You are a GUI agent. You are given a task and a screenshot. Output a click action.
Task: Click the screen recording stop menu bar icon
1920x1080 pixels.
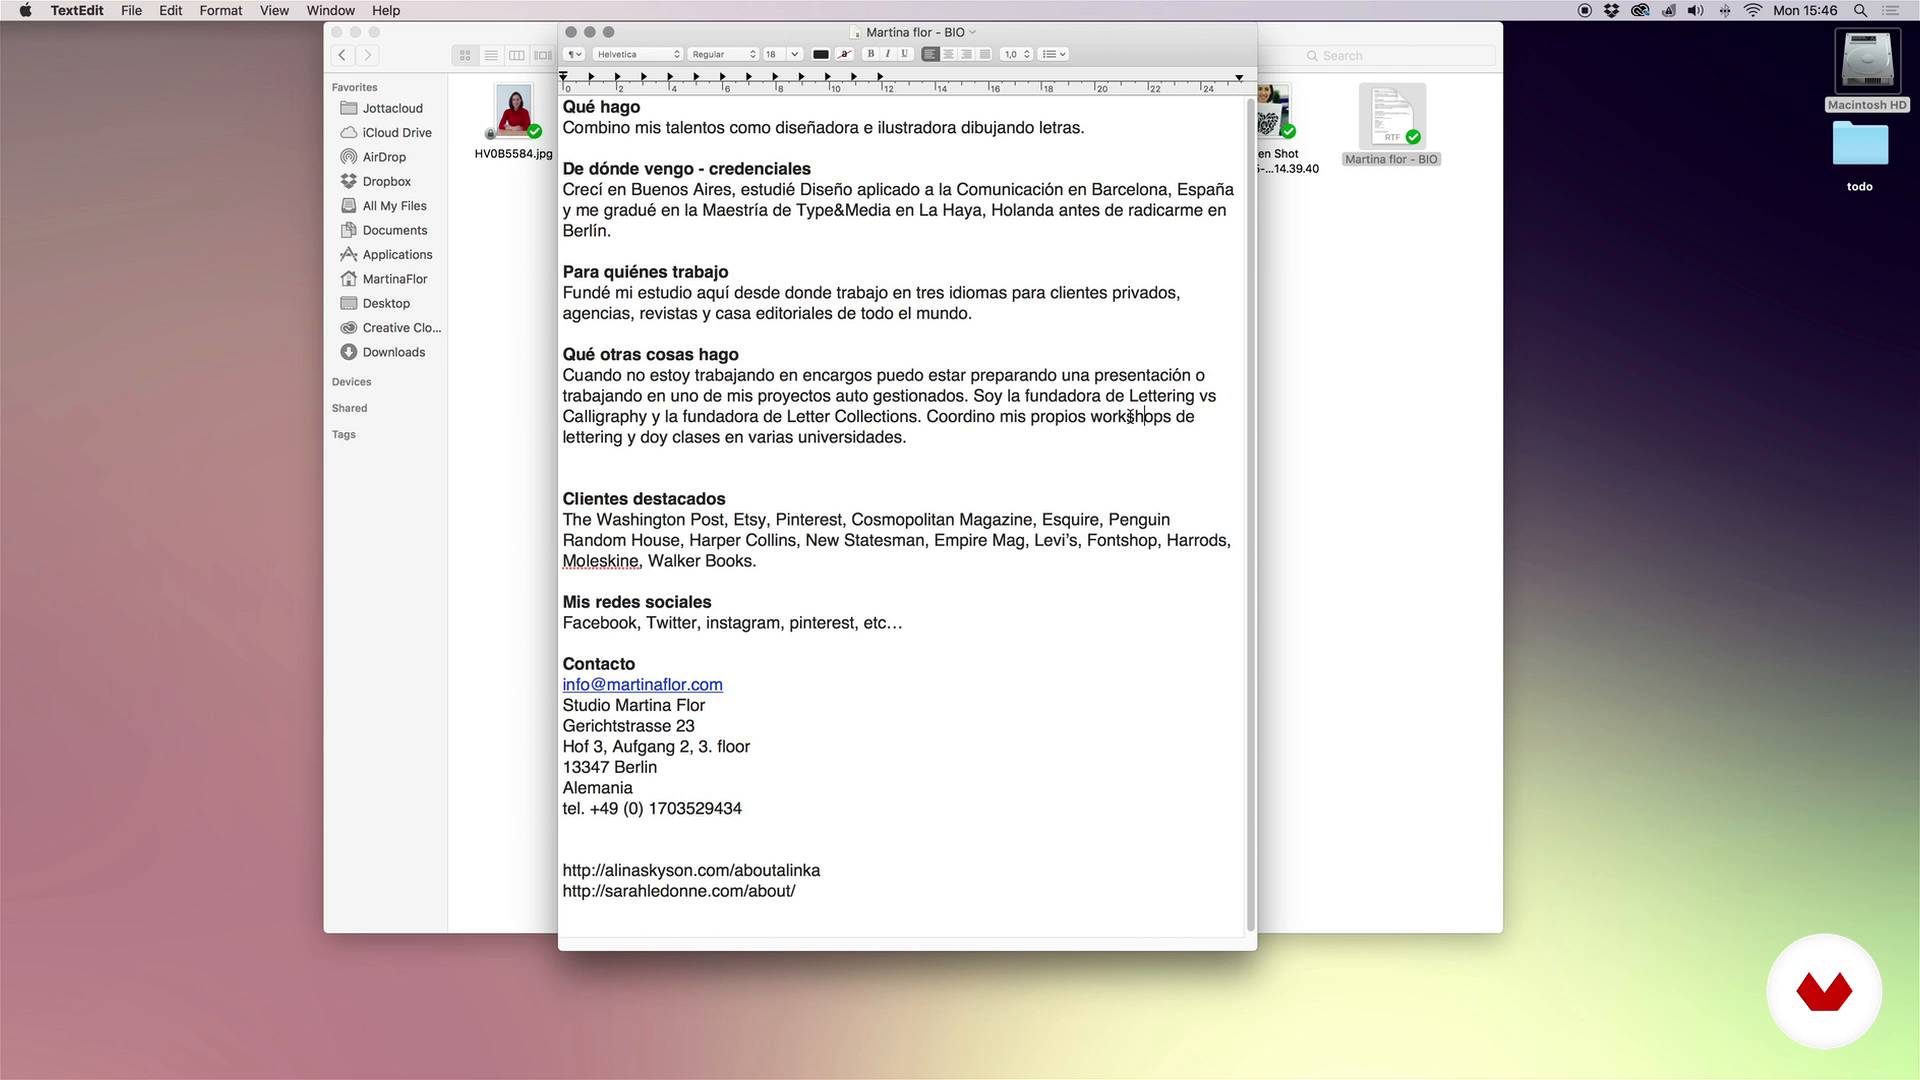point(1584,10)
